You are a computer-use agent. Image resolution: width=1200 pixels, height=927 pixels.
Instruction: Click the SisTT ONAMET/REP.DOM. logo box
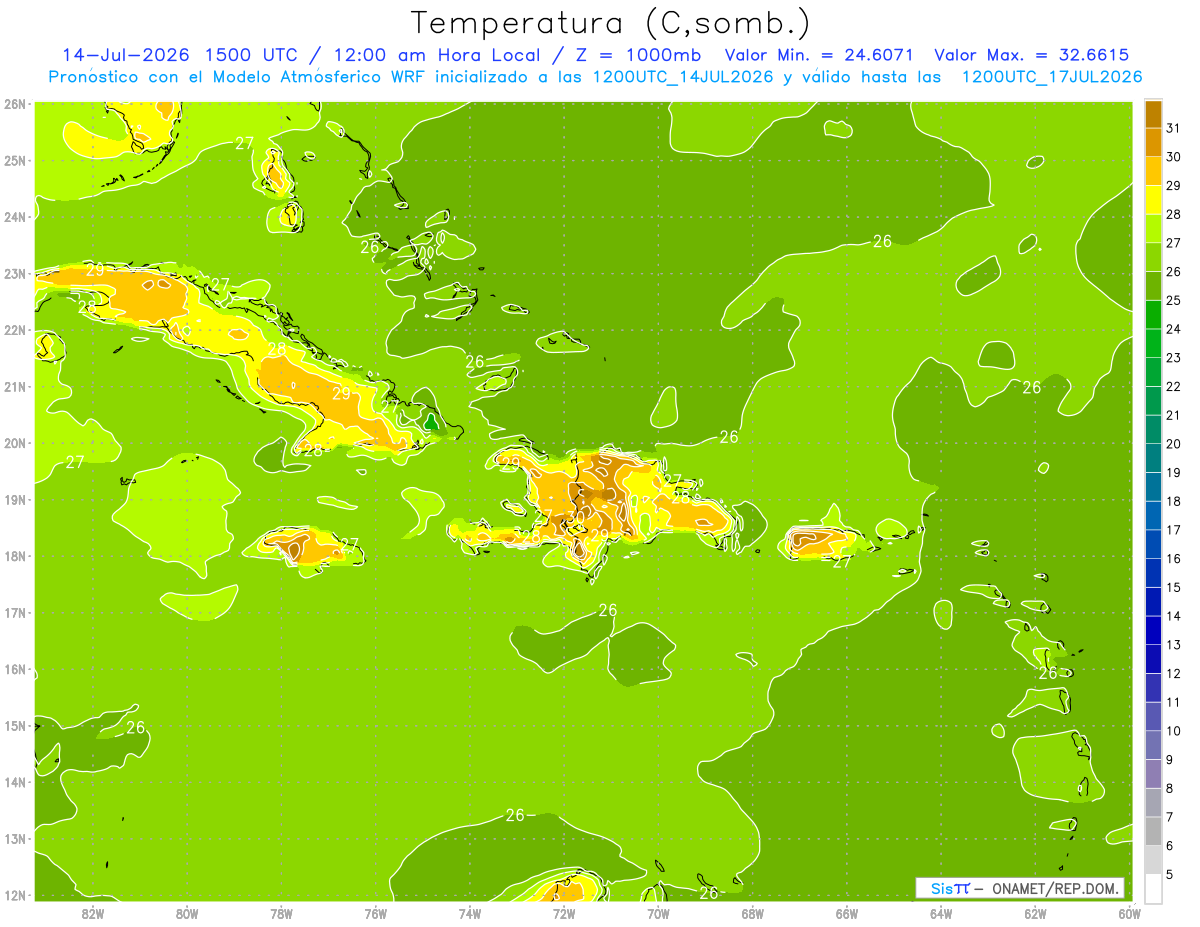(1019, 888)
